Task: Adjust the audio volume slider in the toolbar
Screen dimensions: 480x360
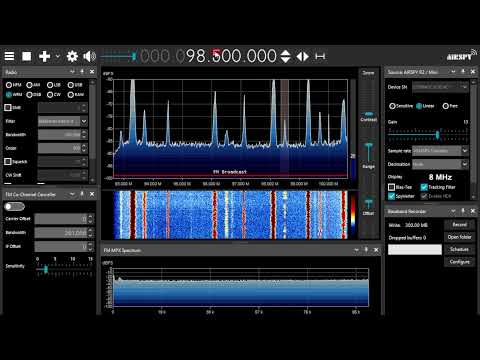Action: pos(118,56)
